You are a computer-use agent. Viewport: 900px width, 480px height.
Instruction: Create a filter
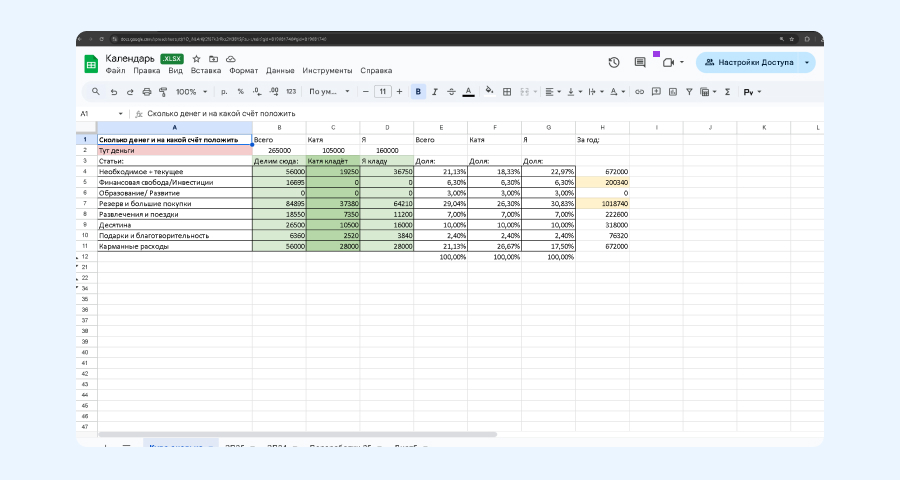coord(689,92)
